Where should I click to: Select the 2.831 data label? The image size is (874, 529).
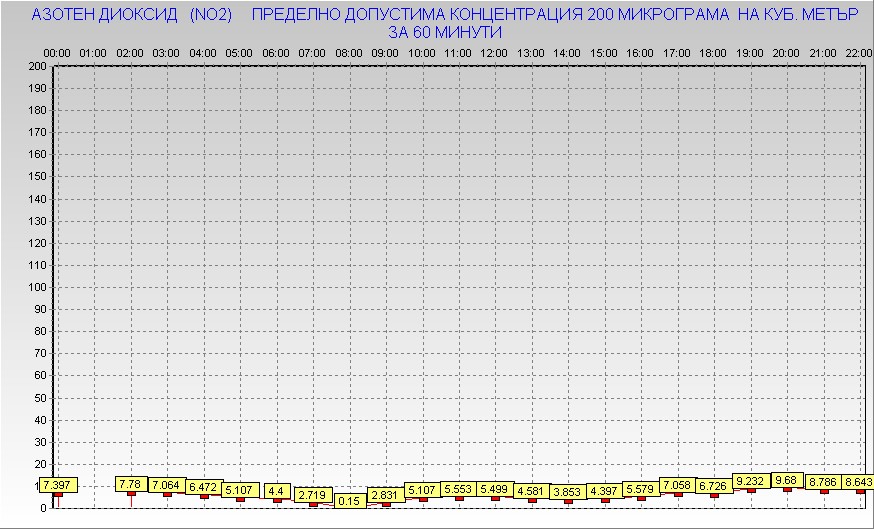[x=385, y=495]
